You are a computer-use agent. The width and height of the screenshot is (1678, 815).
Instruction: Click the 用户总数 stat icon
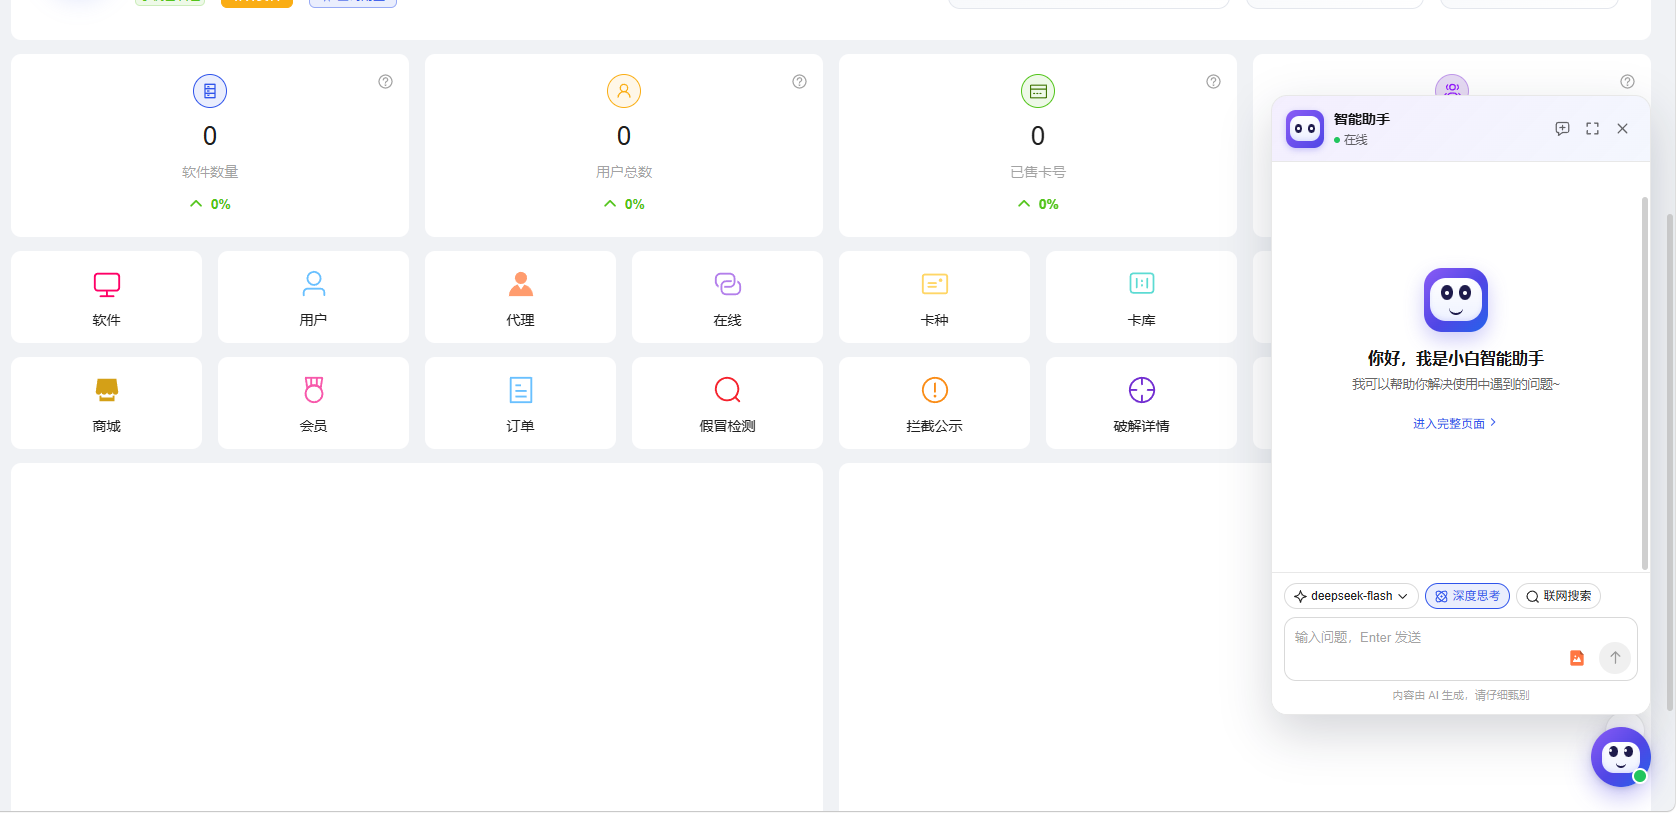coord(624,91)
